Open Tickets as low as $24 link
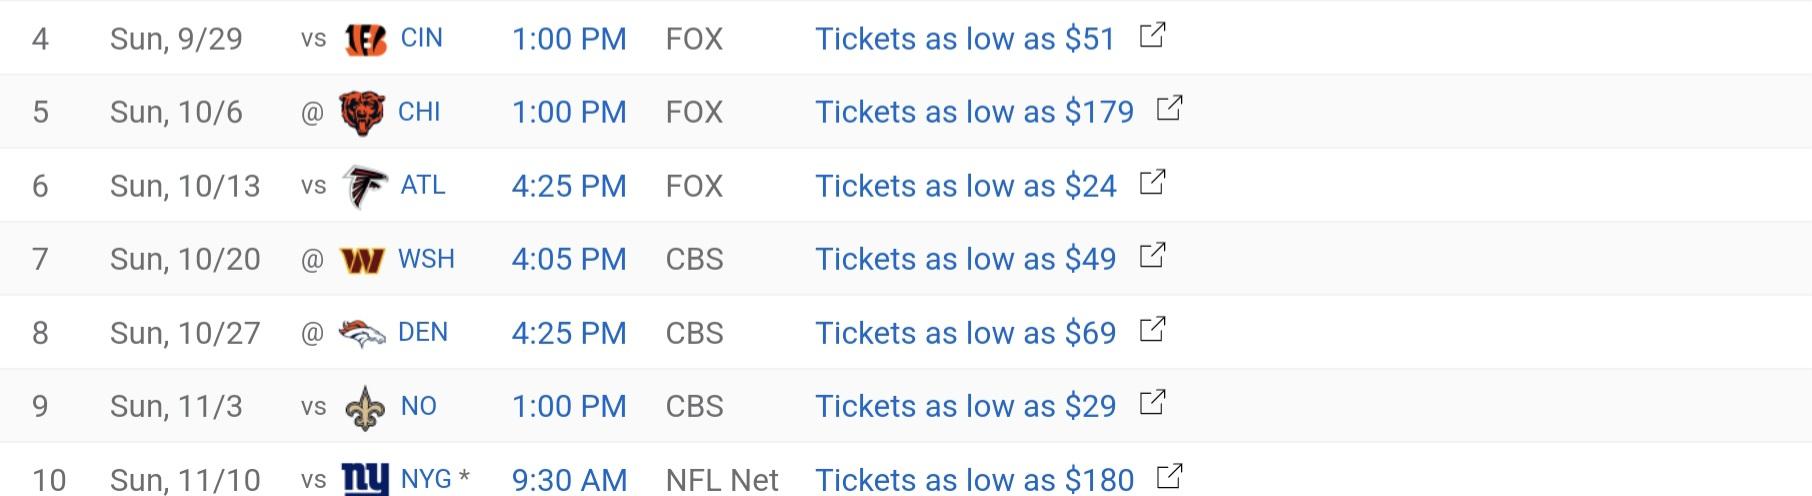The image size is (1812, 496). coord(965,186)
